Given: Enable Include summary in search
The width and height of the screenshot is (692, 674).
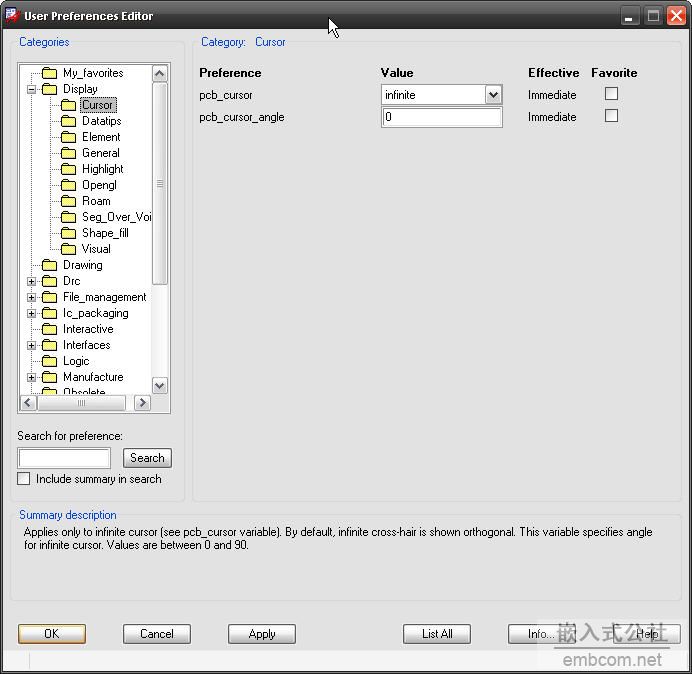Looking at the screenshot, I should (x=24, y=479).
